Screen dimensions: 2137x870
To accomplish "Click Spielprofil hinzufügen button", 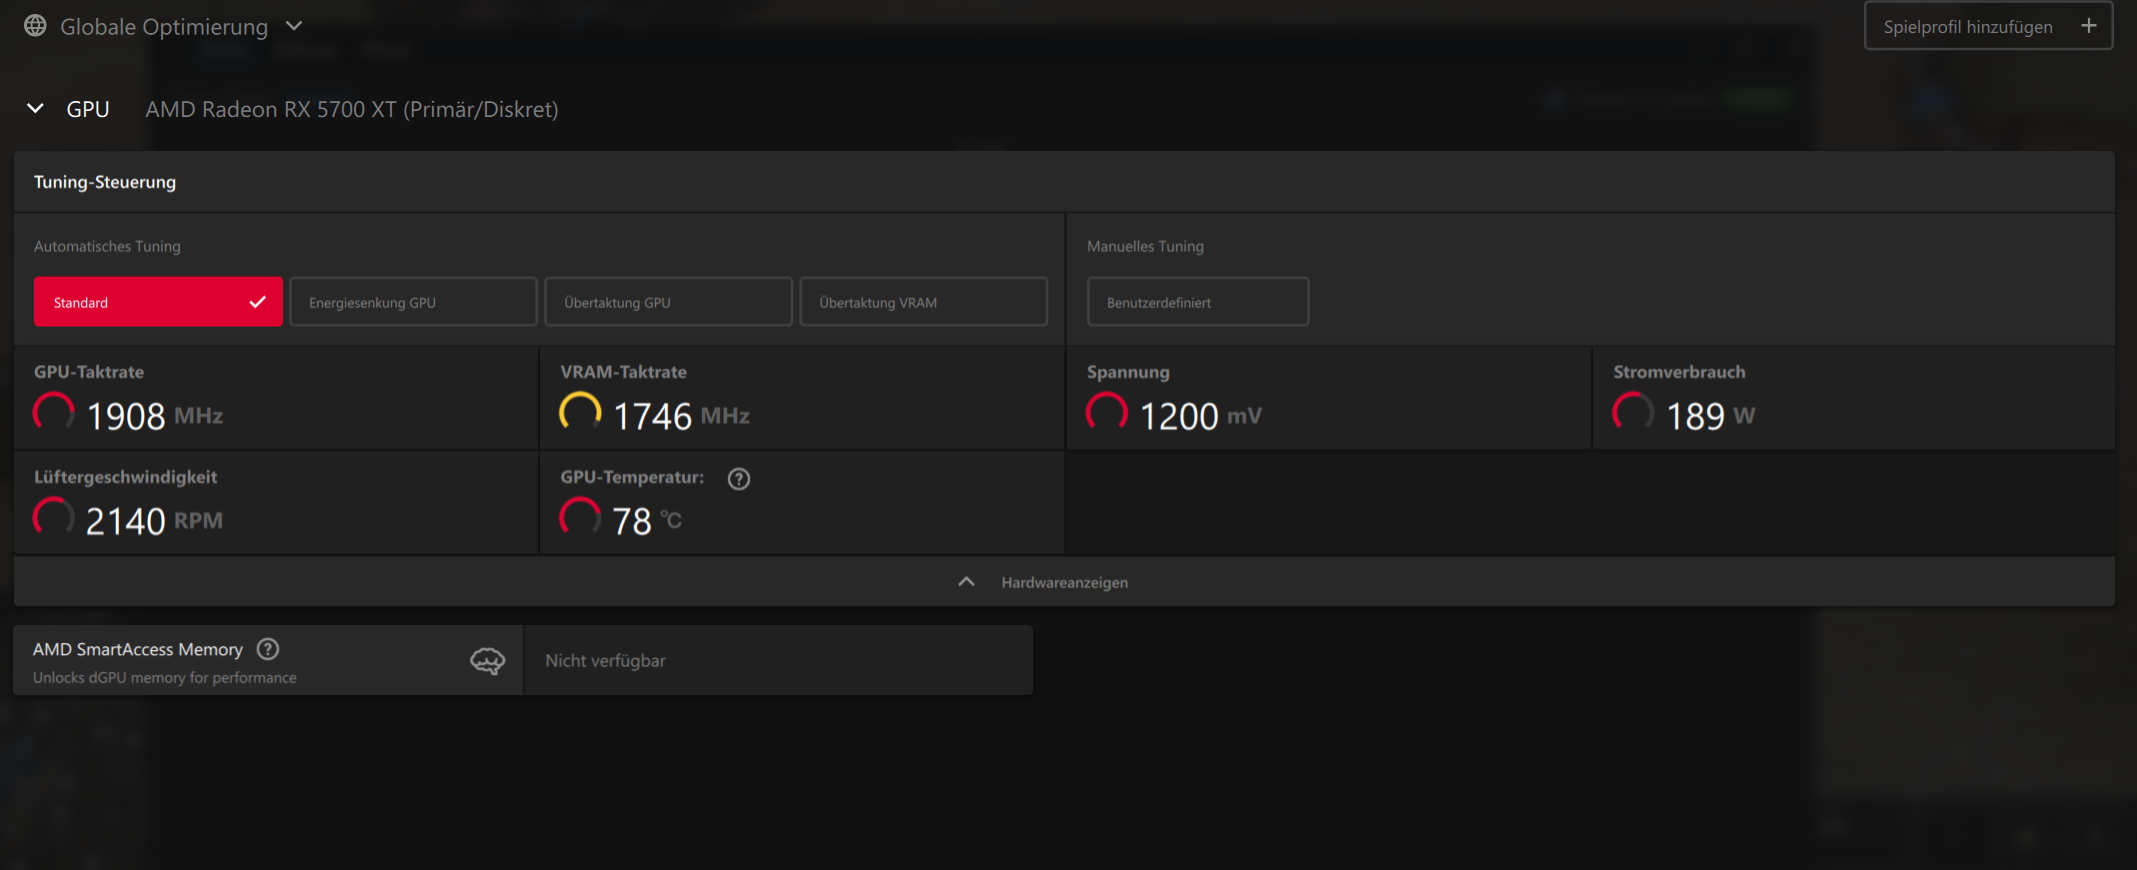I will tap(1988, 26).
